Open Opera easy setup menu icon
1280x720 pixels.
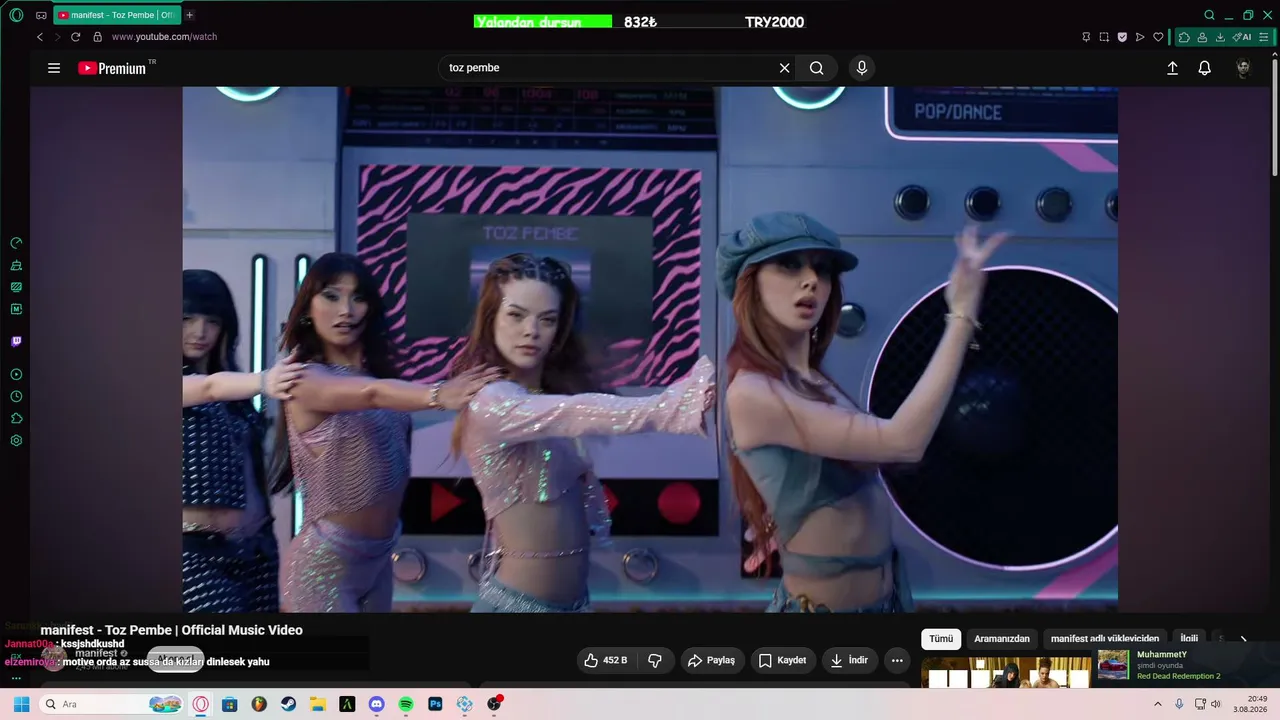point(1266,37)
